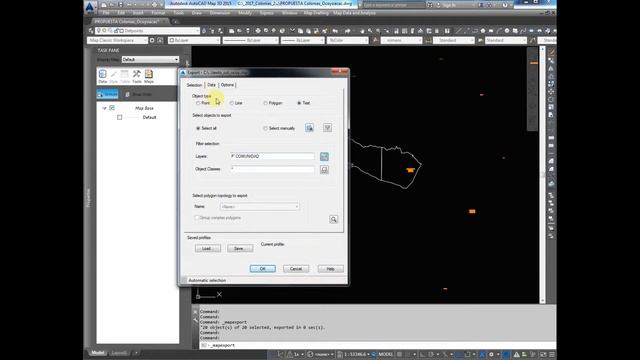Open Help from the Export dialog
The image size is (640, 360).
tap(331, 269)
